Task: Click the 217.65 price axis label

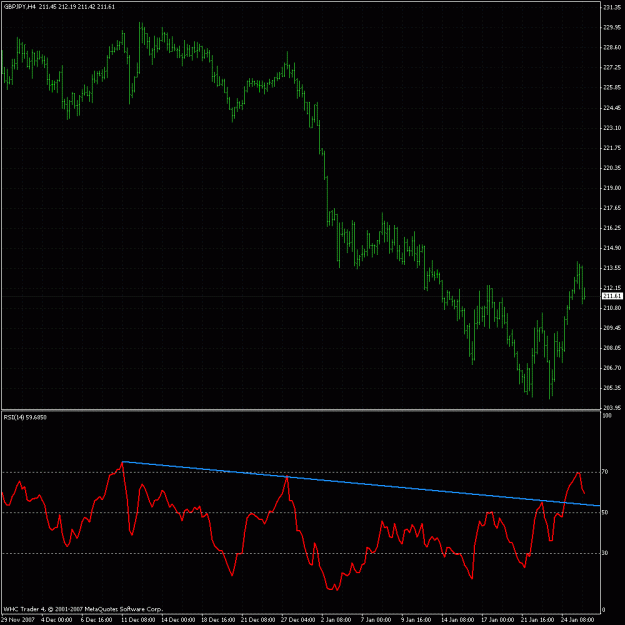Action: coord(612,208)
